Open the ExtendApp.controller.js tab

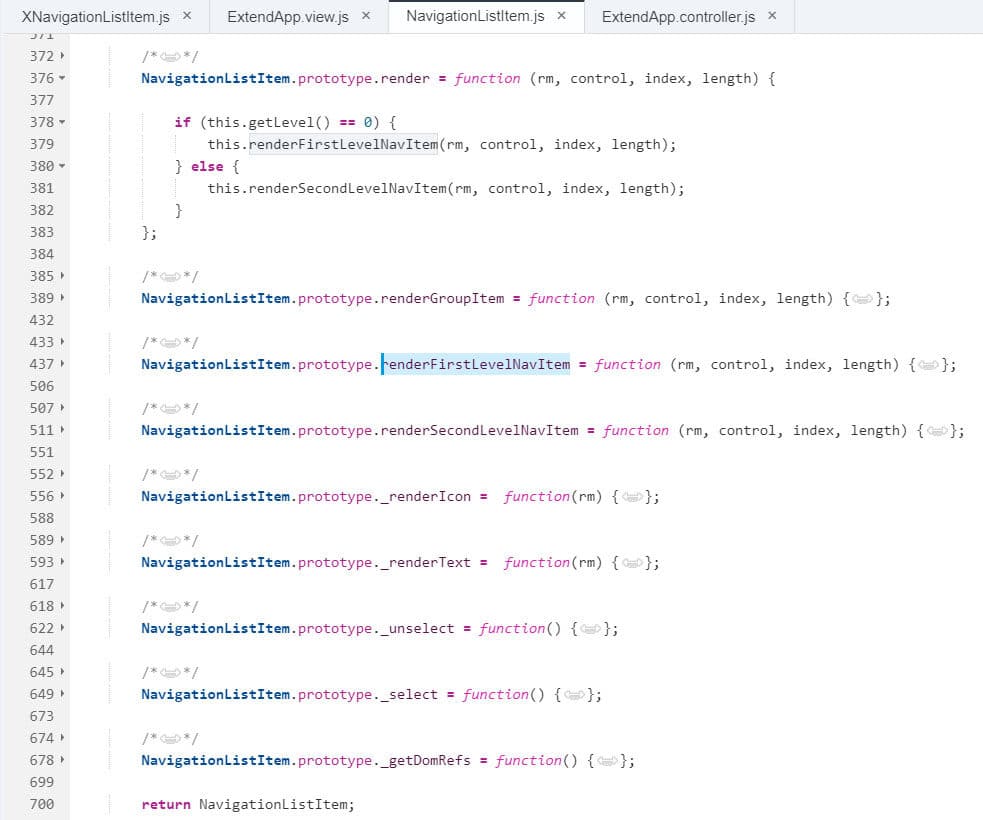(678, 16)
